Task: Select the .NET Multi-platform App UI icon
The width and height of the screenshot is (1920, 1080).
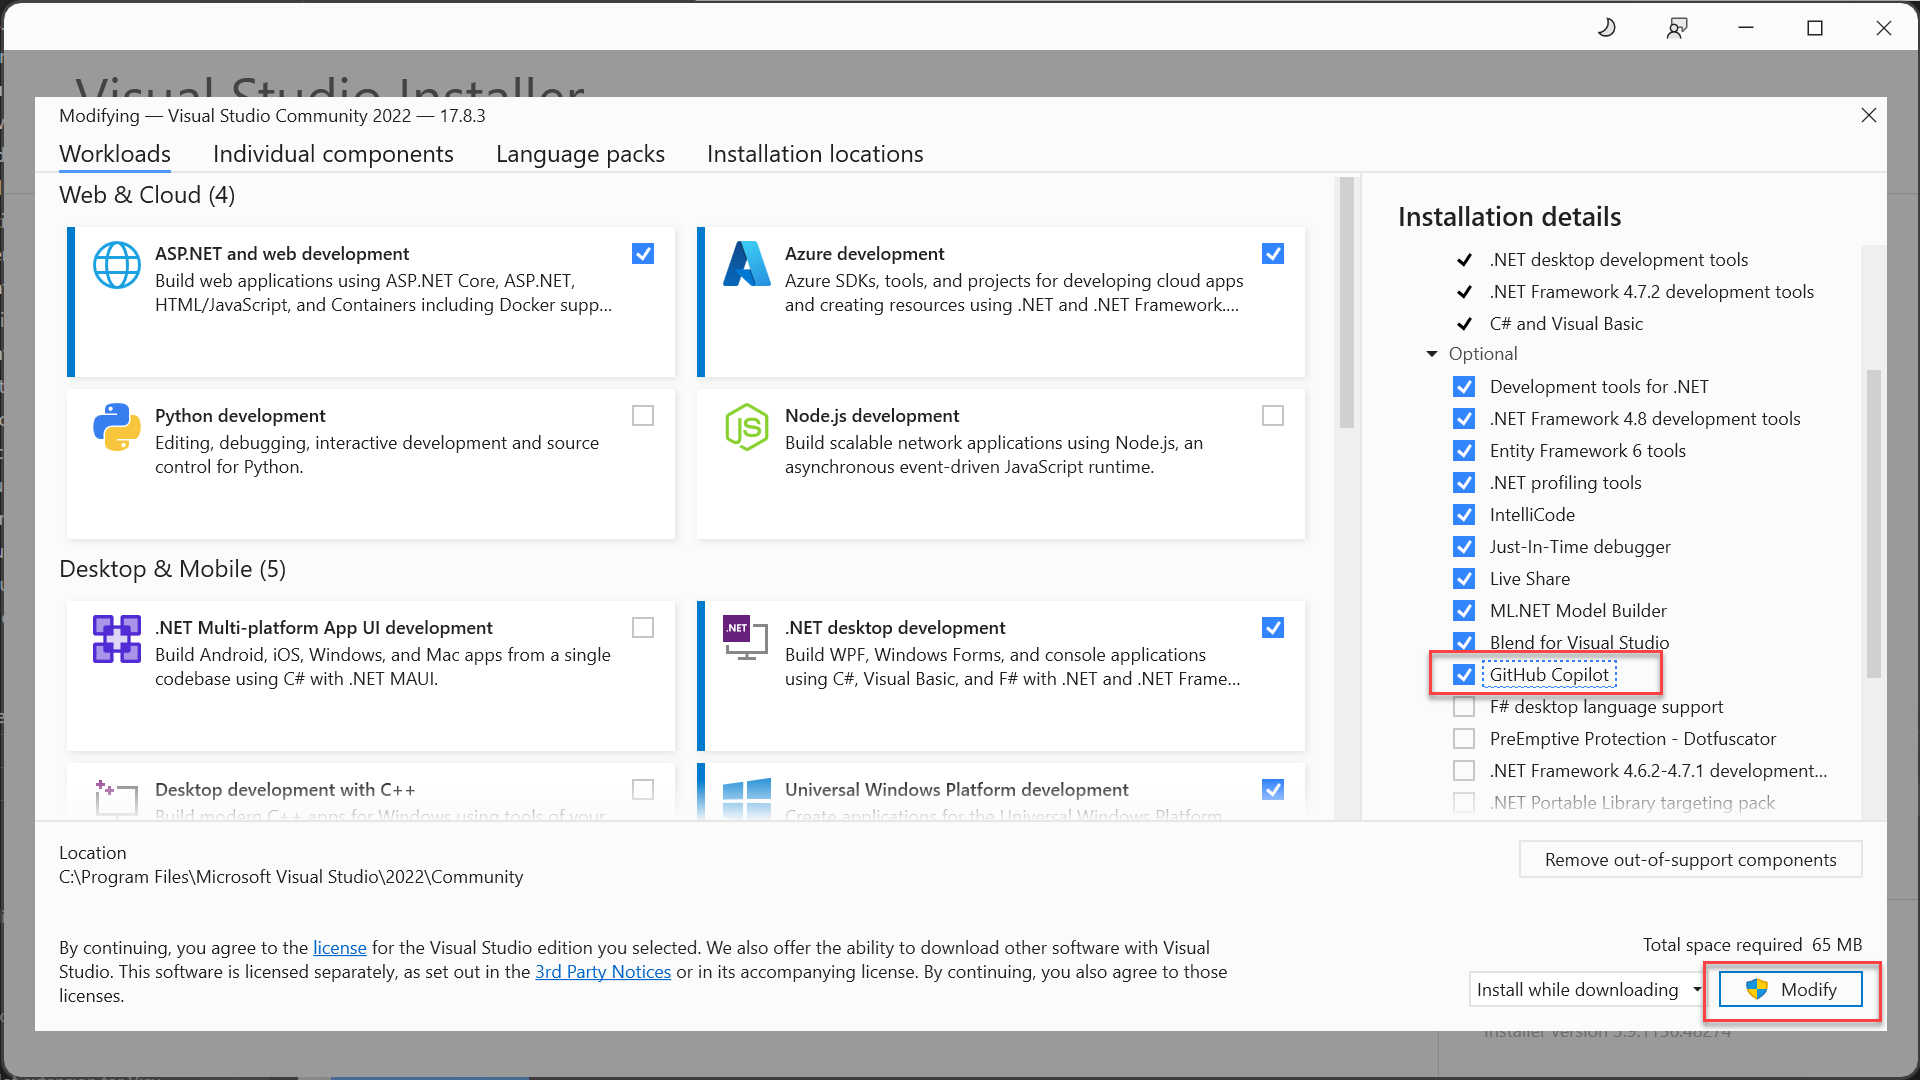Action: [117, 639]
